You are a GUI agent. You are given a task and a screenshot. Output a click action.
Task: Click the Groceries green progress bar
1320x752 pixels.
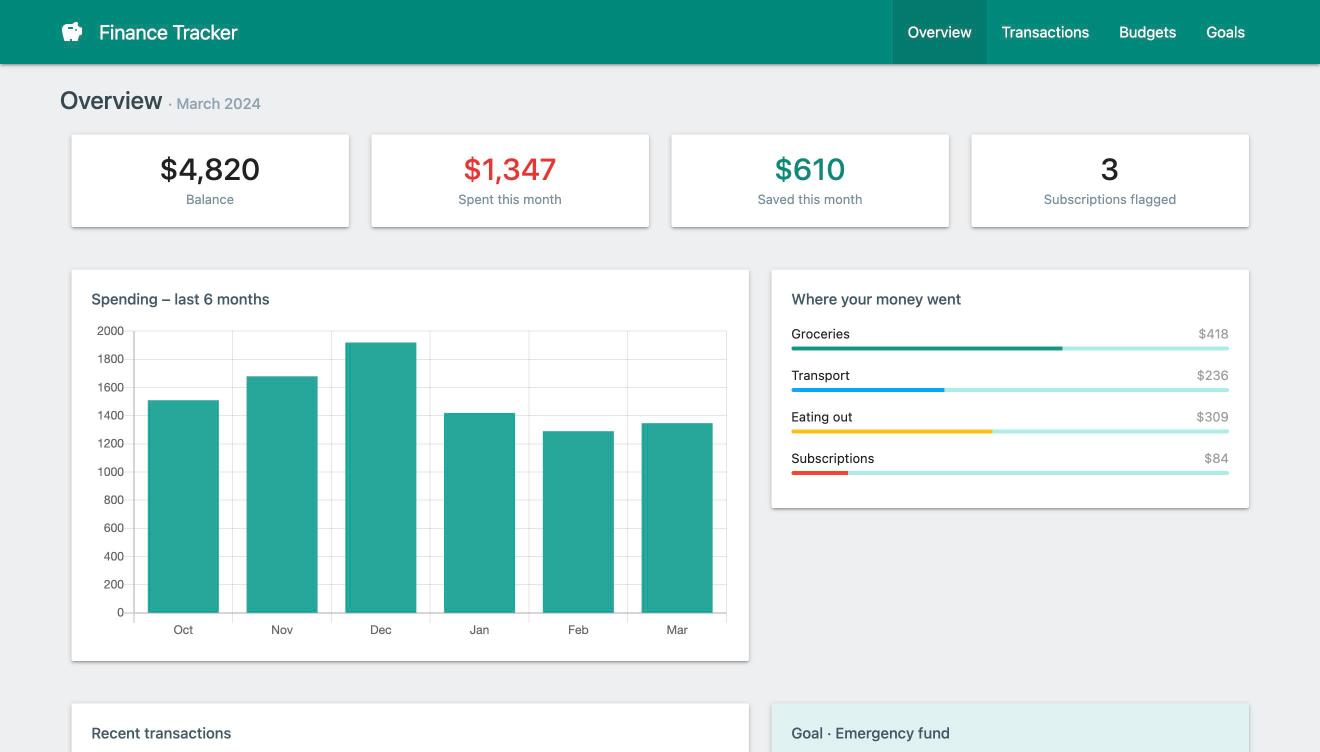927,348
